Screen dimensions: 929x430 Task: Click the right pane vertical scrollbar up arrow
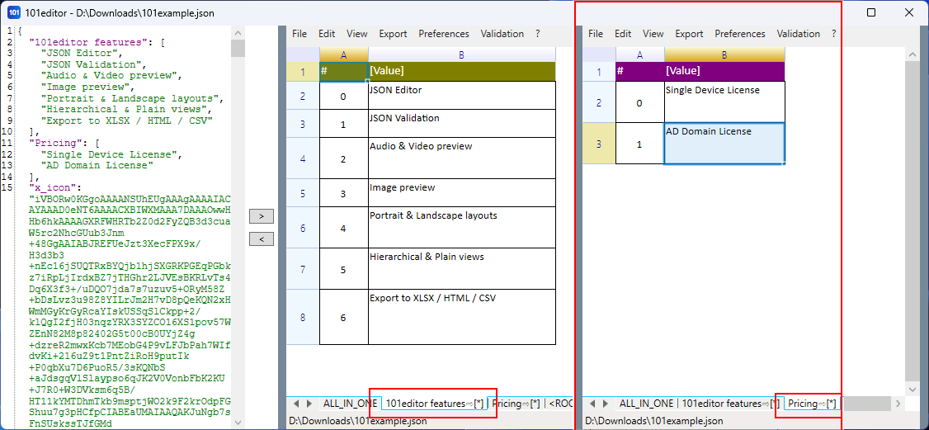(912, 53)
